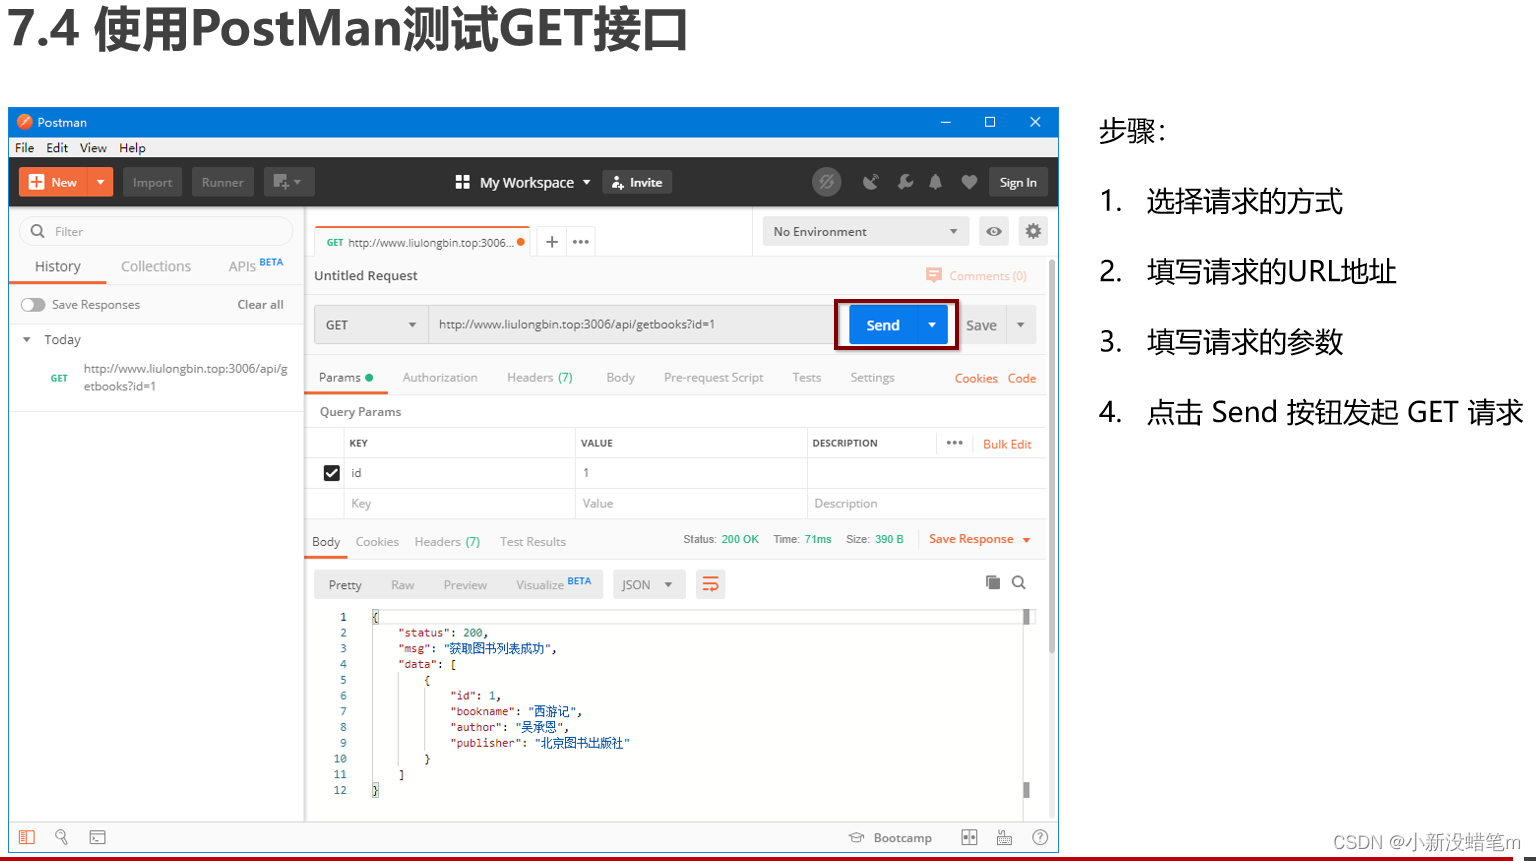Click the blue Send button
The width and height of the screenshot is (1536, 861).
coord(883,325)
